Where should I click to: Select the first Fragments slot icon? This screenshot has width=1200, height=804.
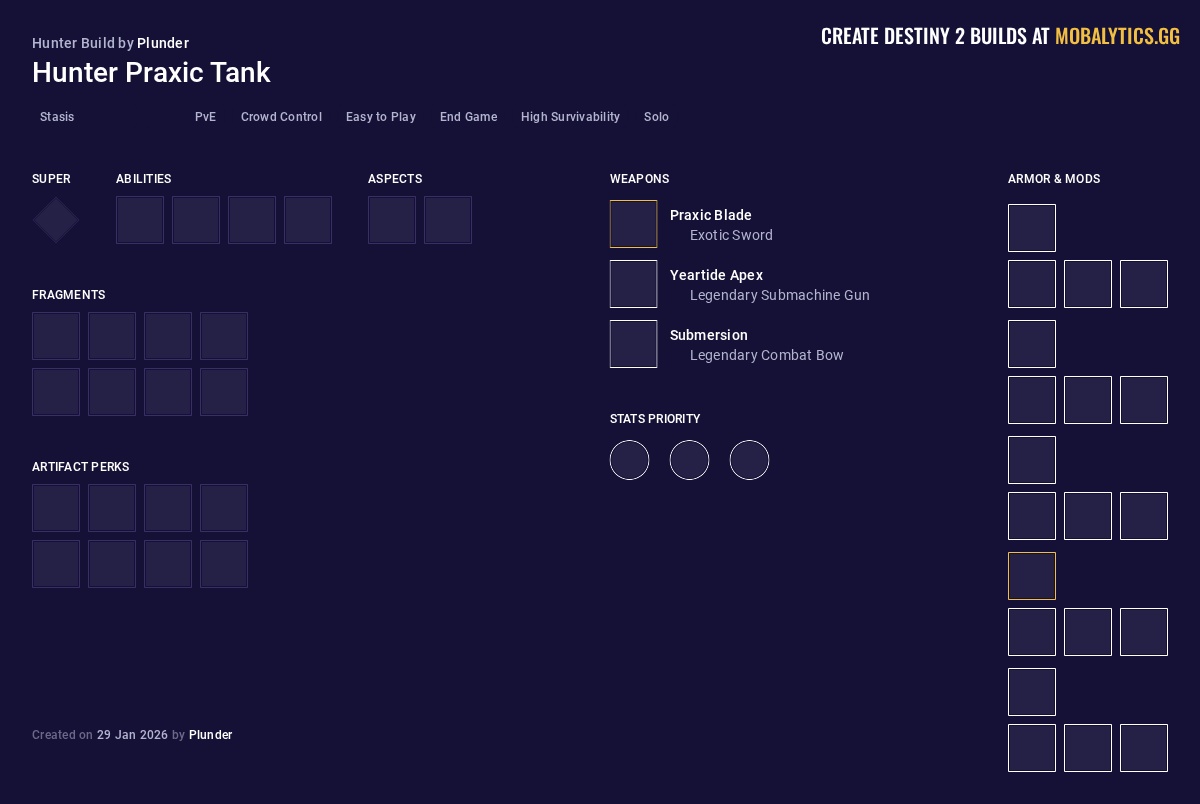(56, 336)
